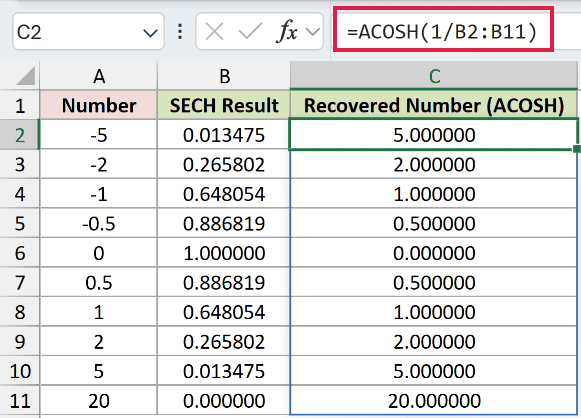581x418 pixels.
Task: Select cell A10 containing 5
Action: [x=99, y=371]
